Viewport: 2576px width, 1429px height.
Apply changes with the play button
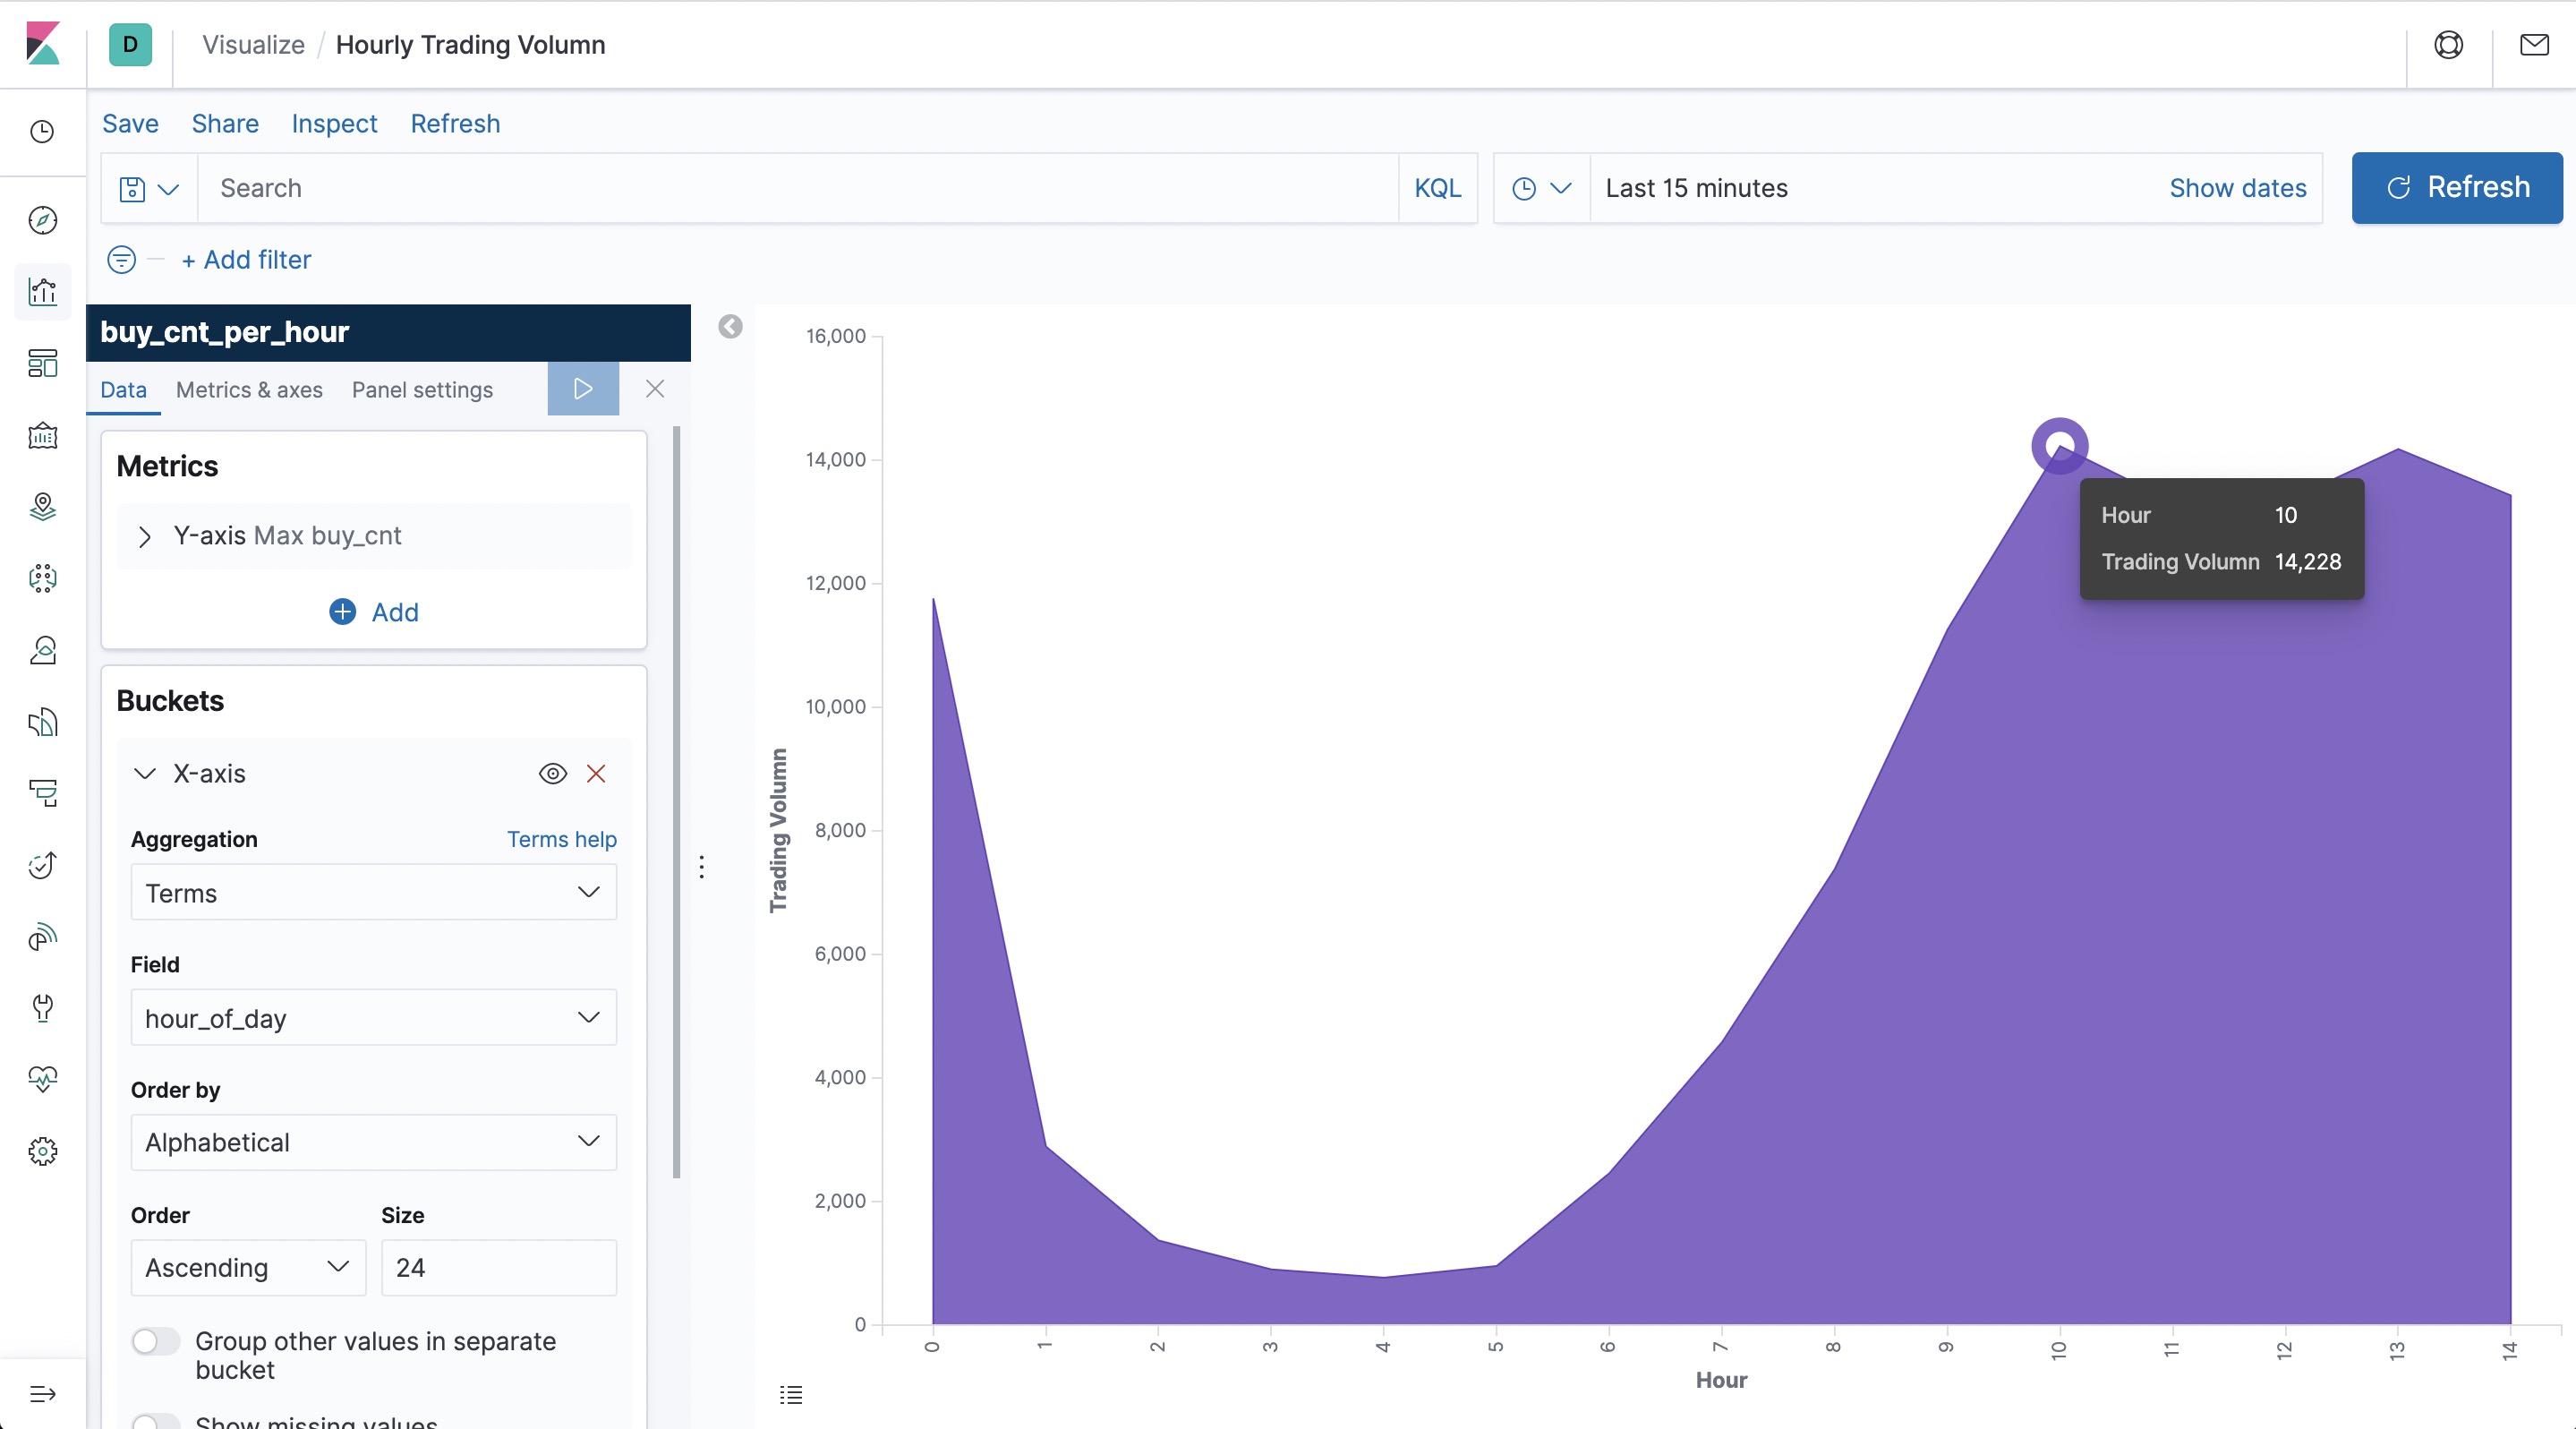(583, 389)
